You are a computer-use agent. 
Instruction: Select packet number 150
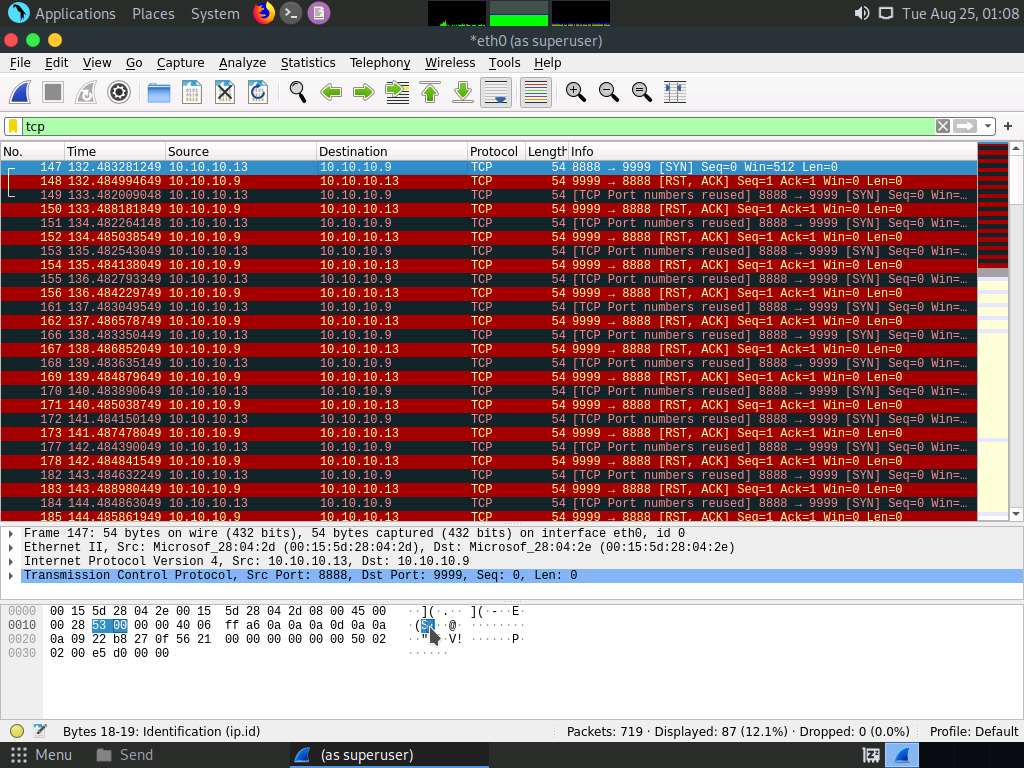488,209
